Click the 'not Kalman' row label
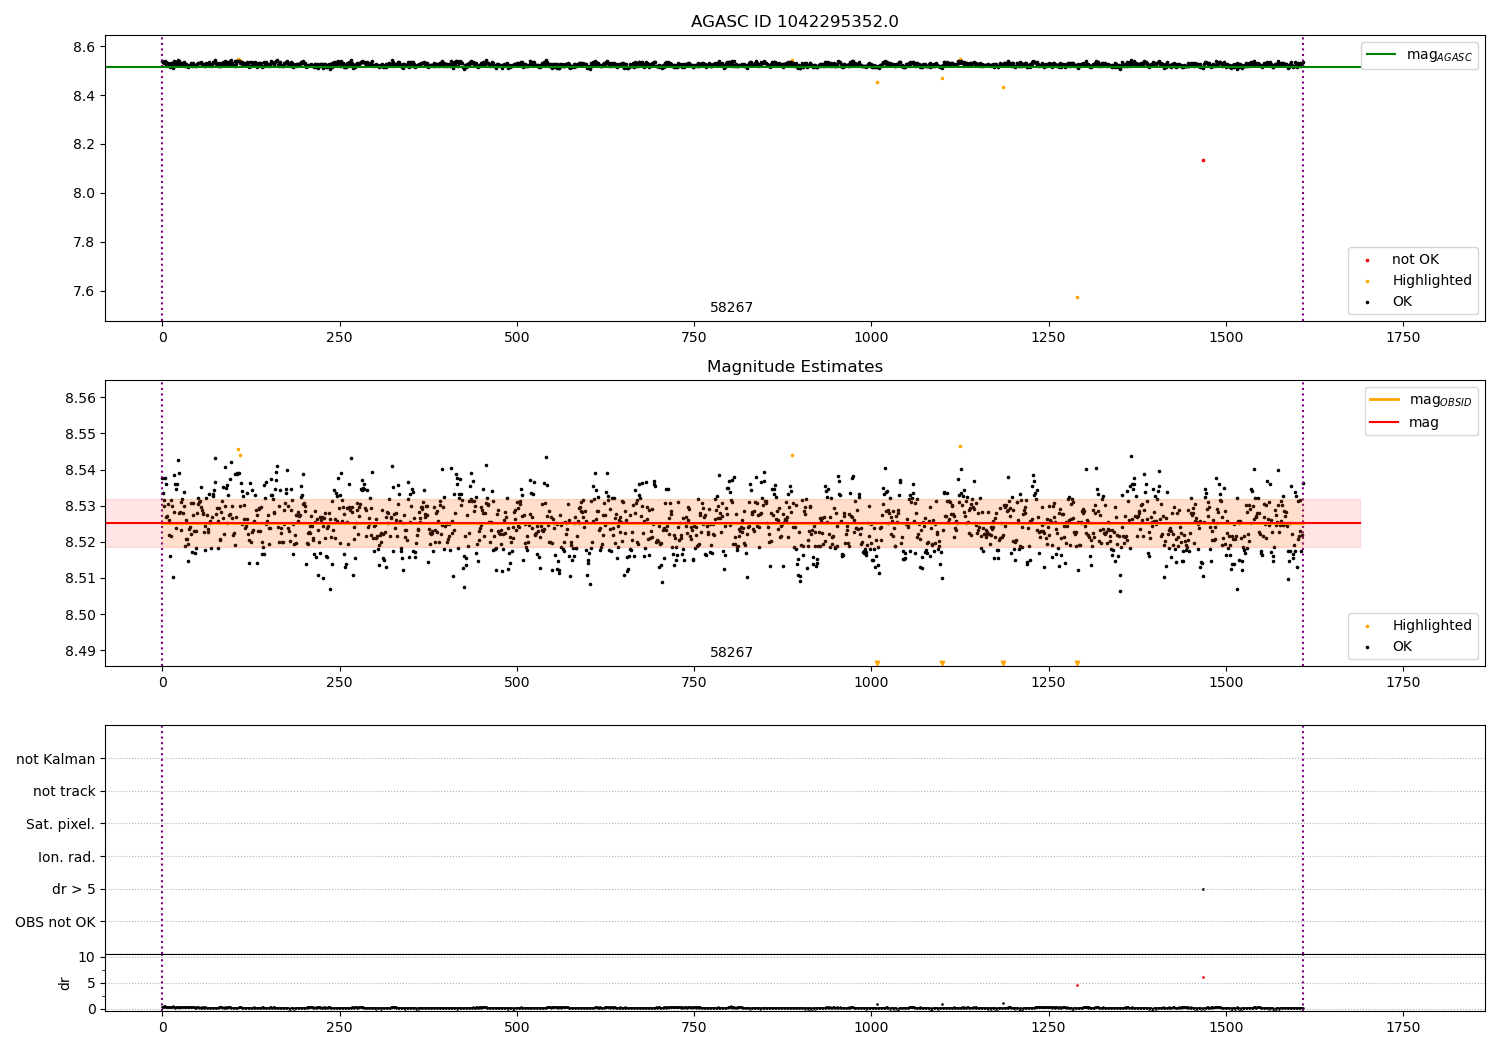 [55, 759]
